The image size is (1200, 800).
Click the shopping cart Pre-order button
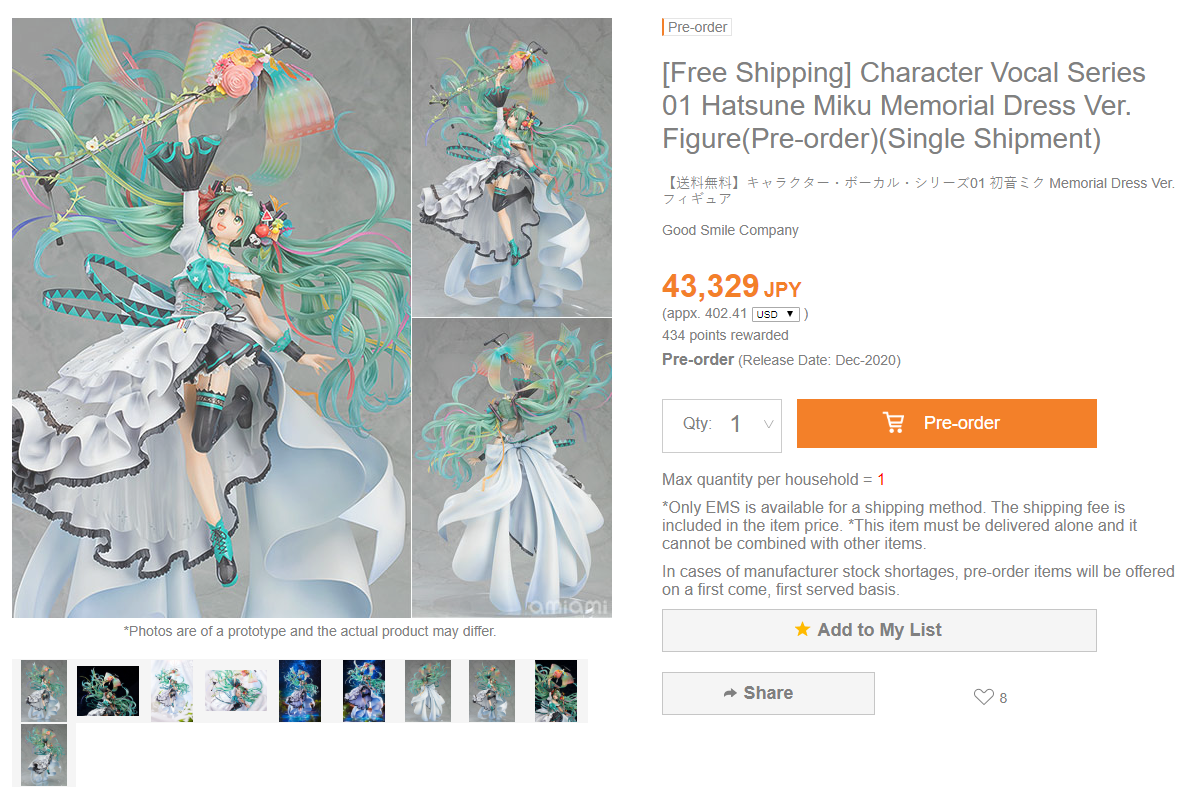(x=946, y=423)
